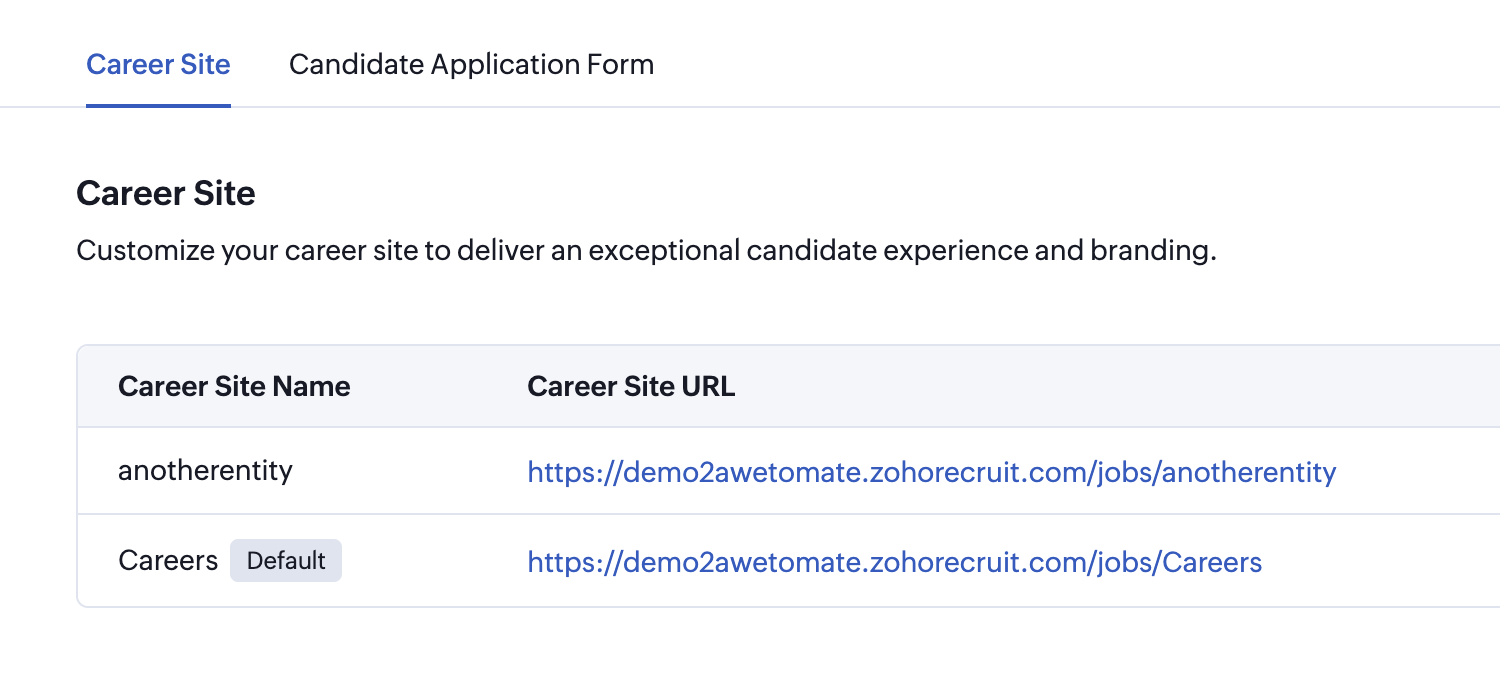Click the Career Site Name column header
1500x696 pixels.
pos(234,387)
